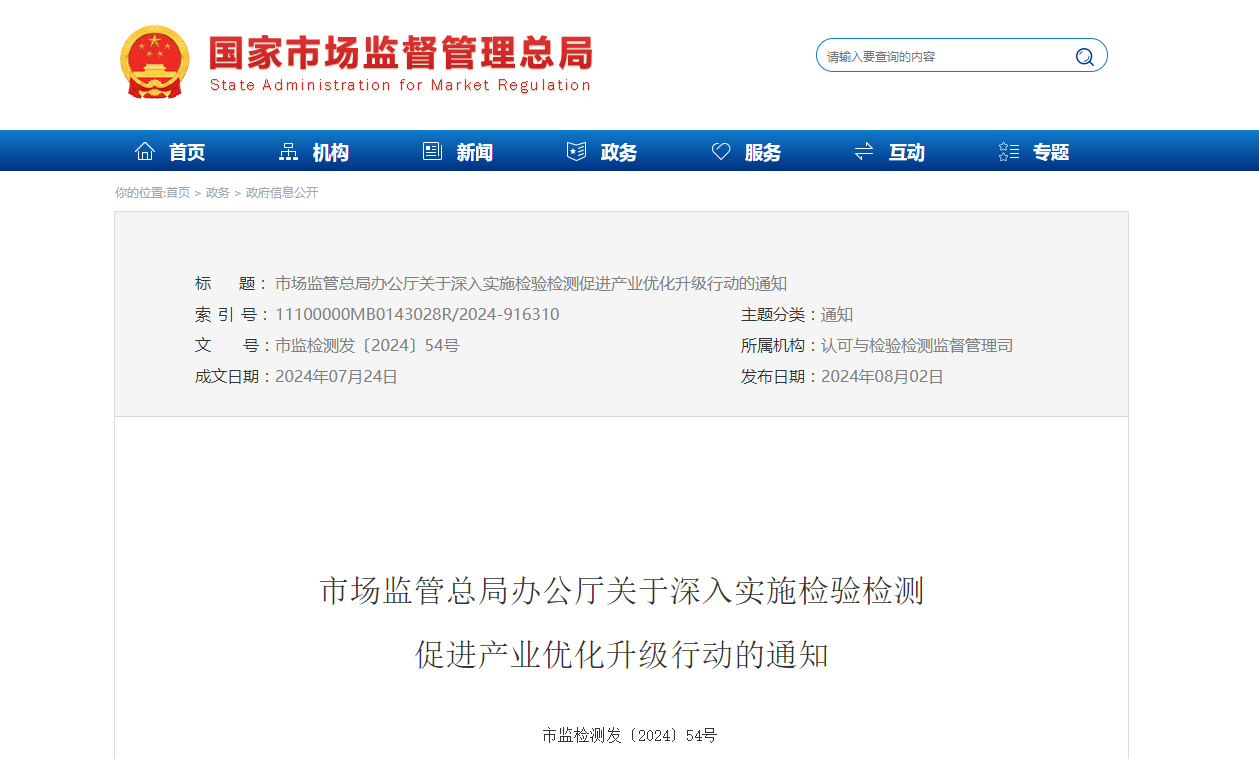Click the 国家市场监督管理总局 site title
The height and width of the screenshot is (759, 1259).
pyautogui.click(x=400, y=52)
